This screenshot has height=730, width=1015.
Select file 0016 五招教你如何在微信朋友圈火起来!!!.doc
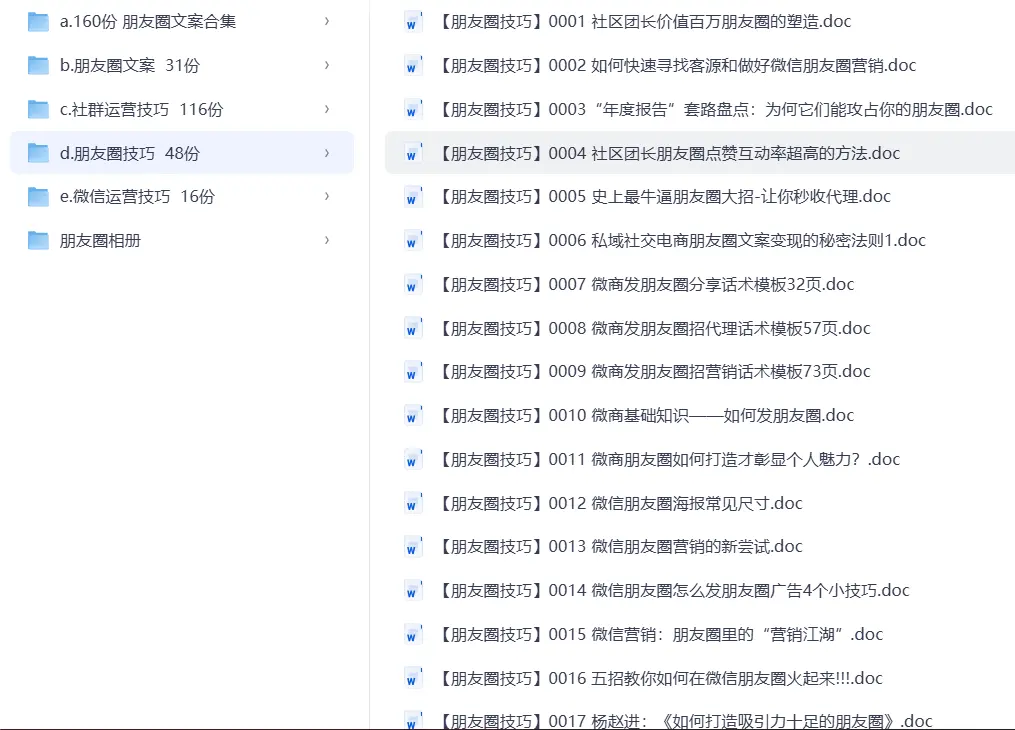[700, 678]
